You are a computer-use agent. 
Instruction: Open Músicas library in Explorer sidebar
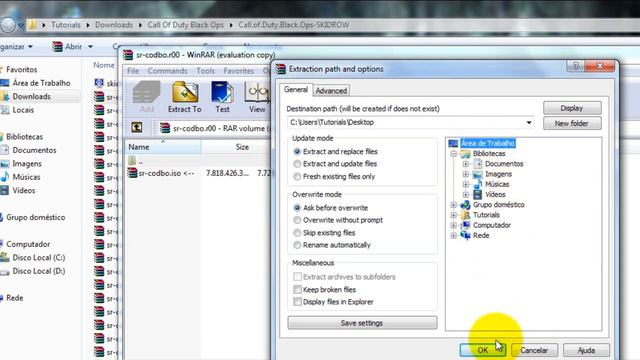[x=26, y=177]
